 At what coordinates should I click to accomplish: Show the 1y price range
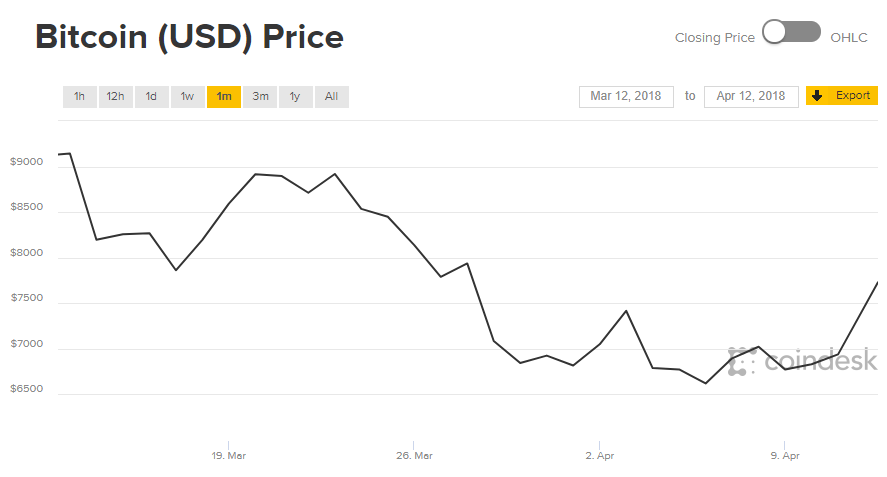295,97
